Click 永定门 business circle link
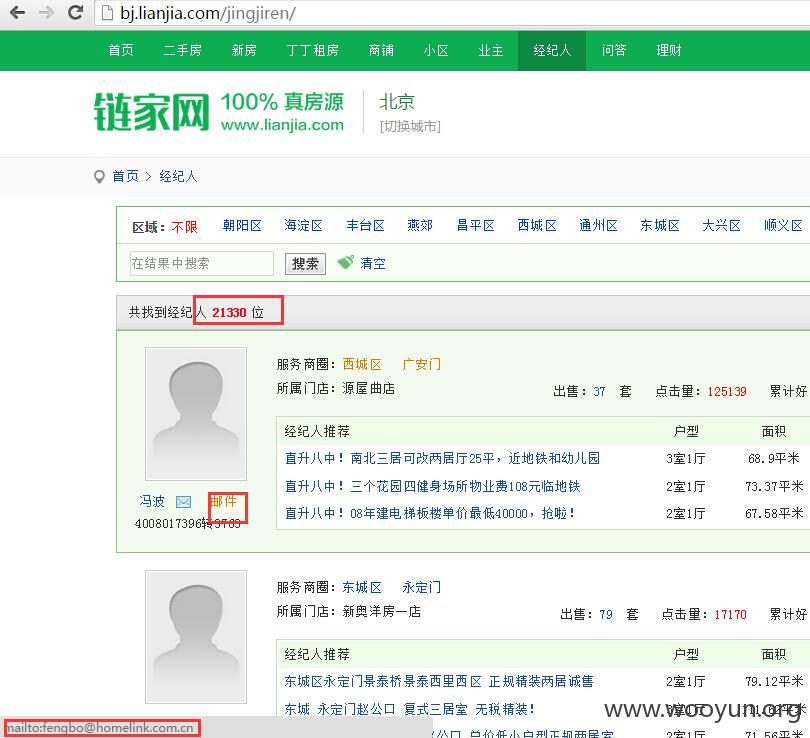The image size is (810, 738). 422,588
